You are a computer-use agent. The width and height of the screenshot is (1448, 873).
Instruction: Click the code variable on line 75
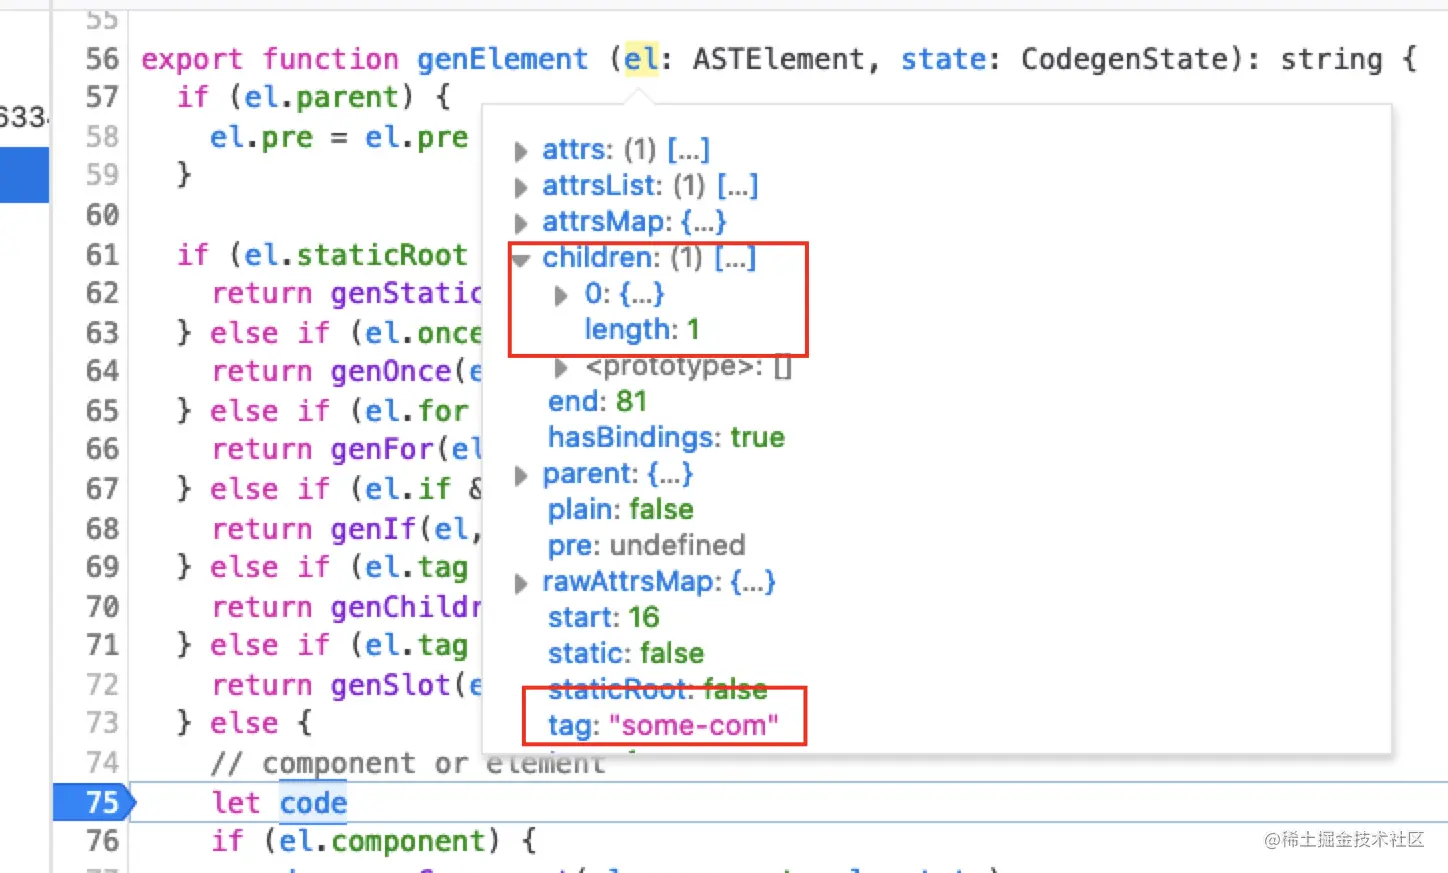[313, 802]
